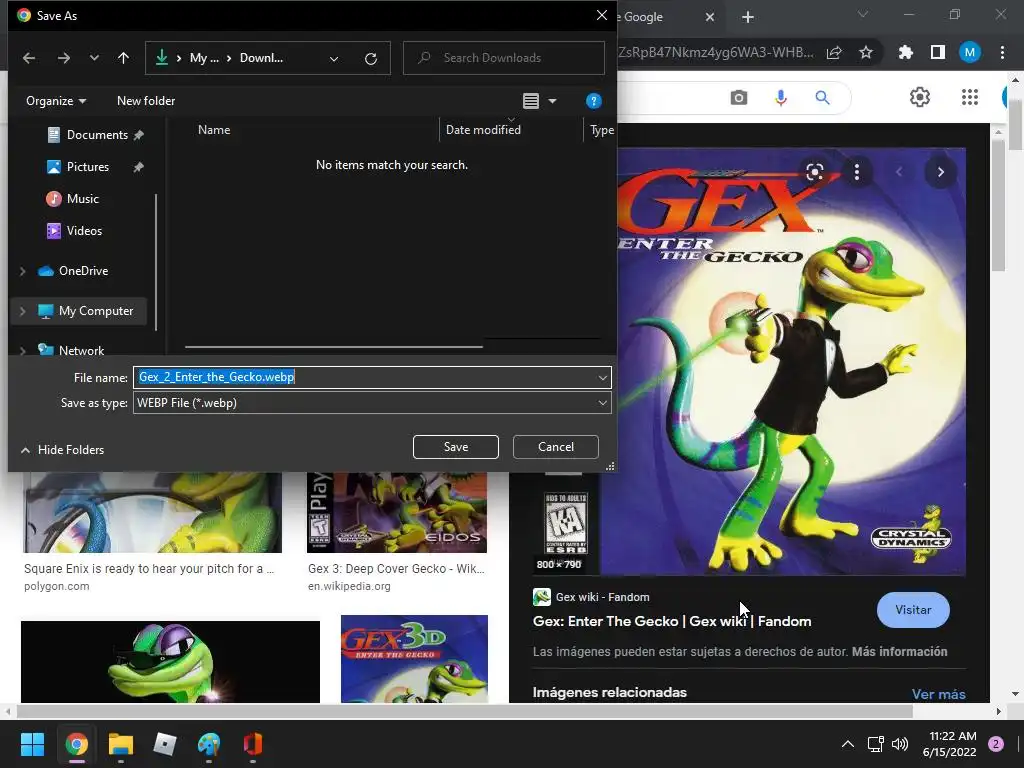Open Gex 3D Enter the Gecko thumbnail
The height and width of the screenshot is (768, 1024).
click(x=414, y=659)
